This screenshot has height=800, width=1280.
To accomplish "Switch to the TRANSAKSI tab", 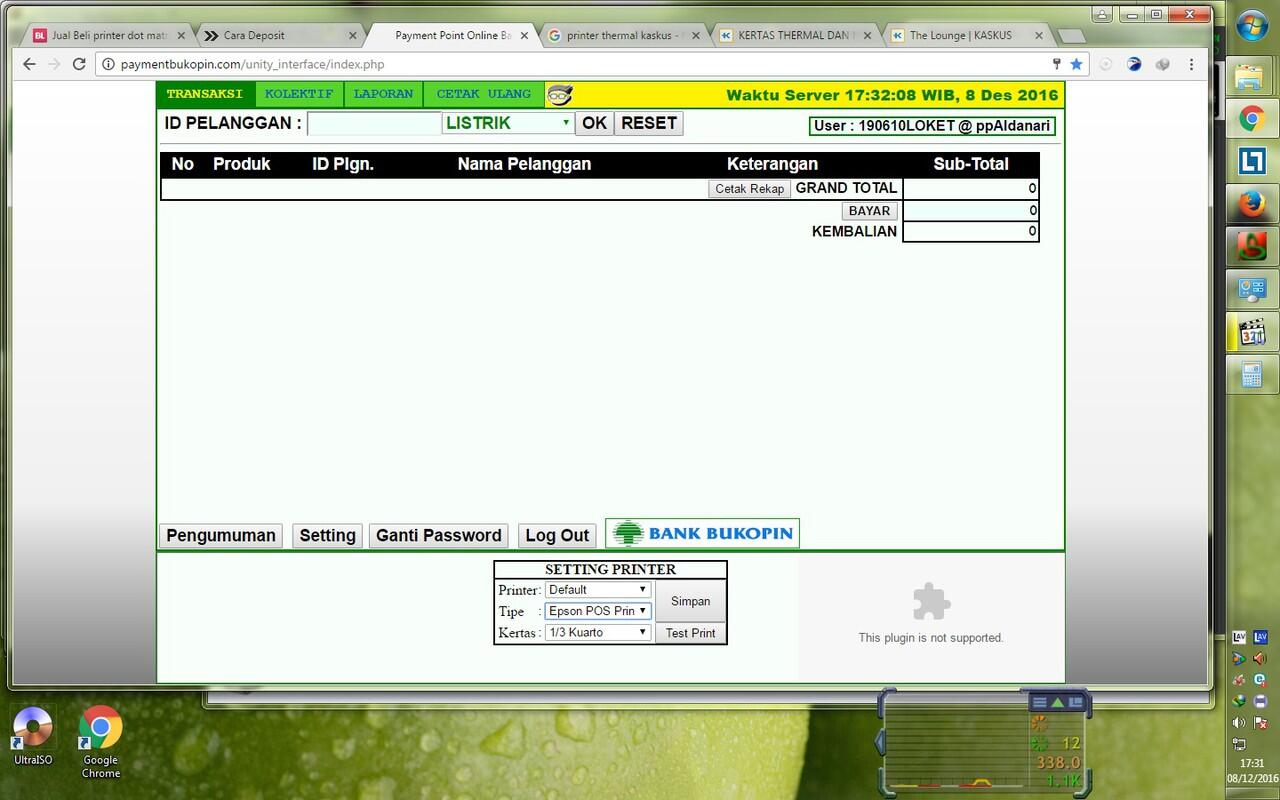I will pos(205,94).
